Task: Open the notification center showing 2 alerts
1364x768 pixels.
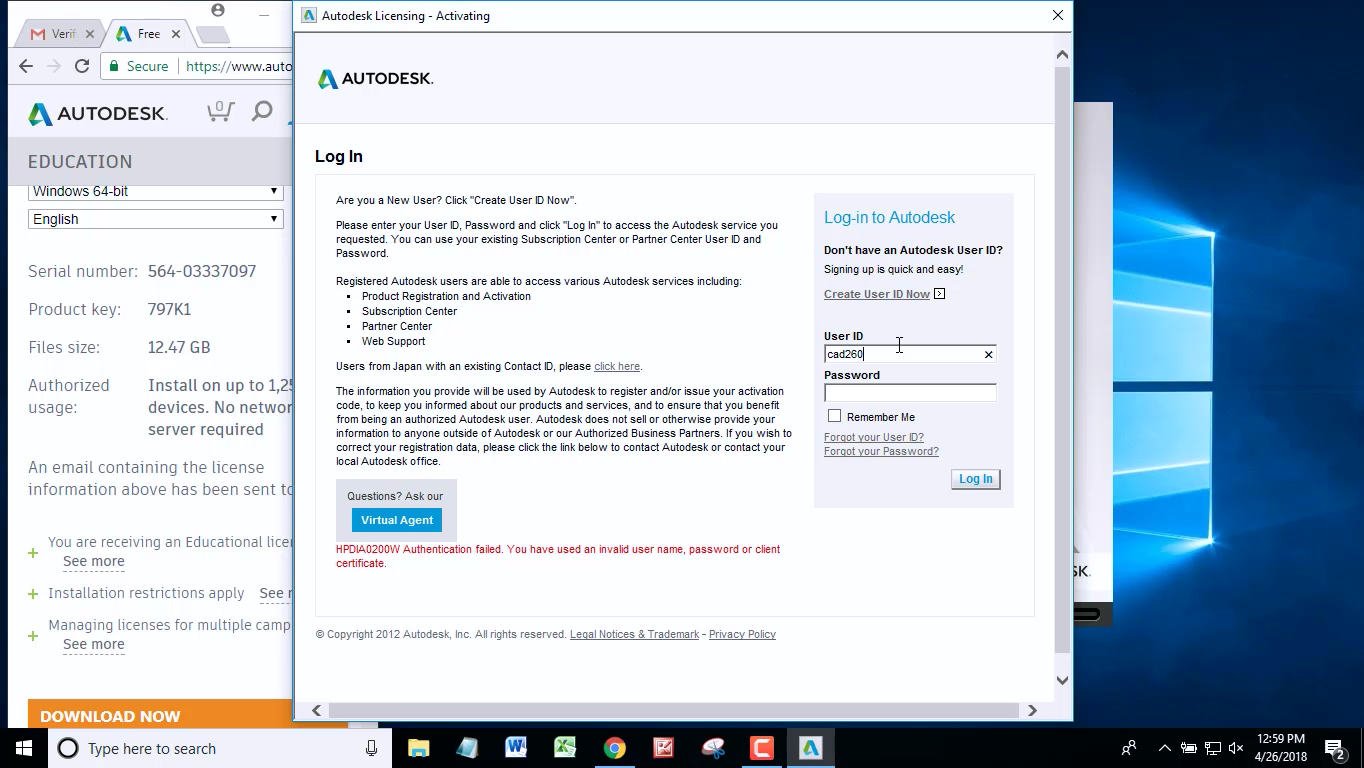Action: (x=1334, y=748)
